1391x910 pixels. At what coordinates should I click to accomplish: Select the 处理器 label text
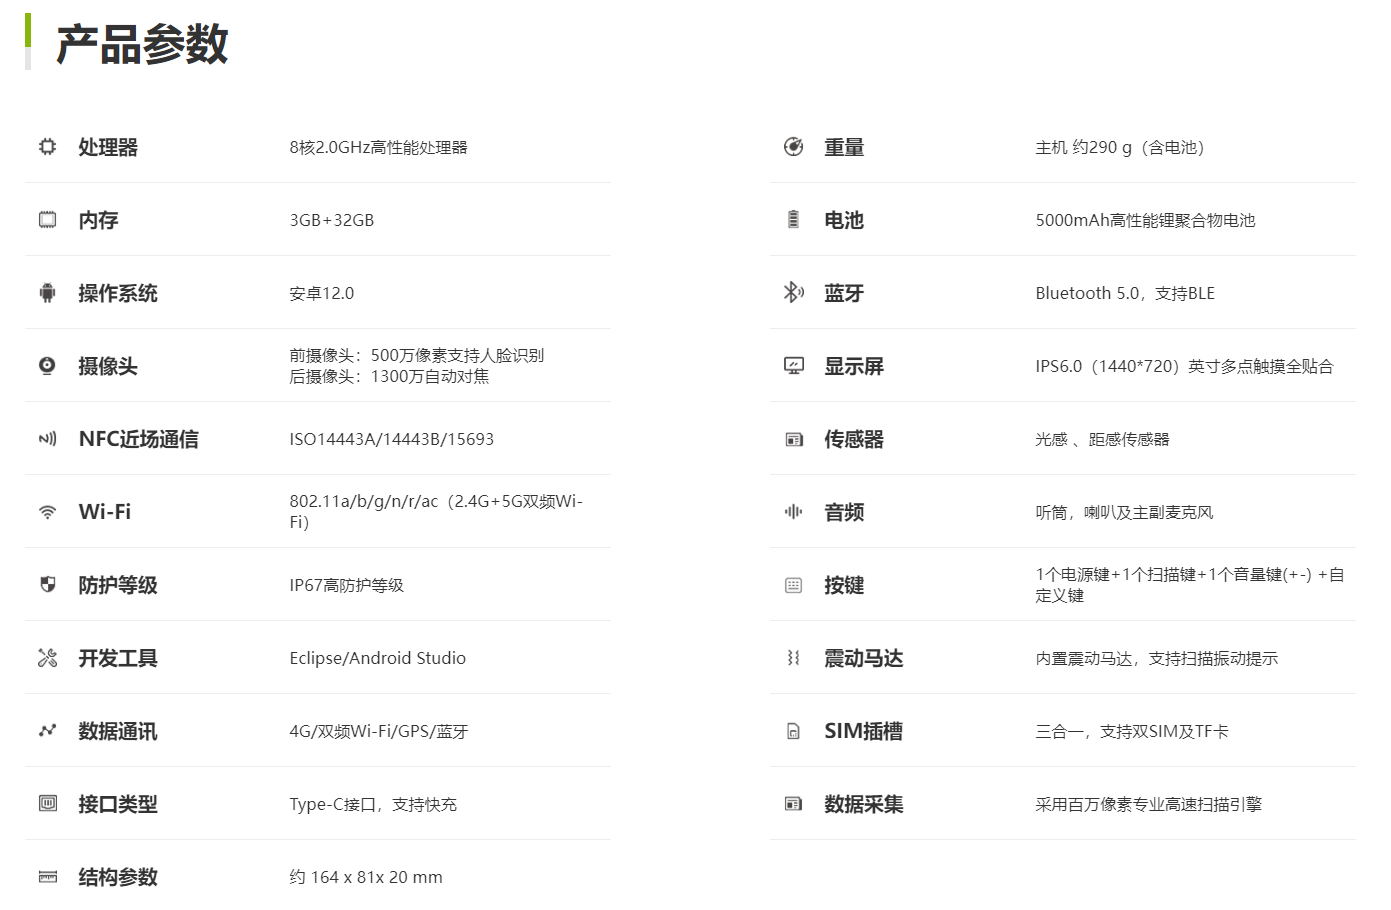108,147
